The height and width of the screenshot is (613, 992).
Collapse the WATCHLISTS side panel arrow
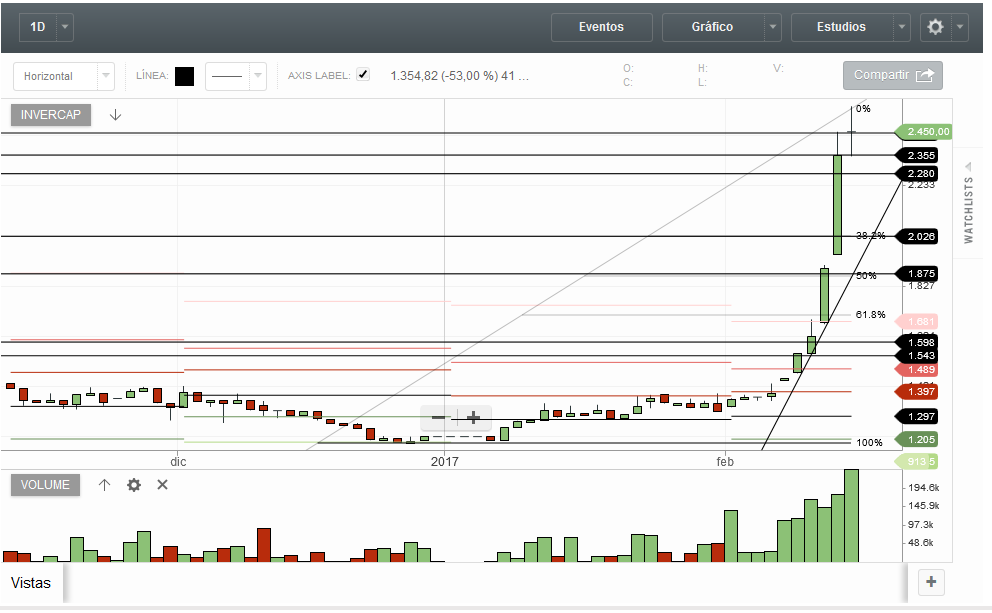click(968, 167)
